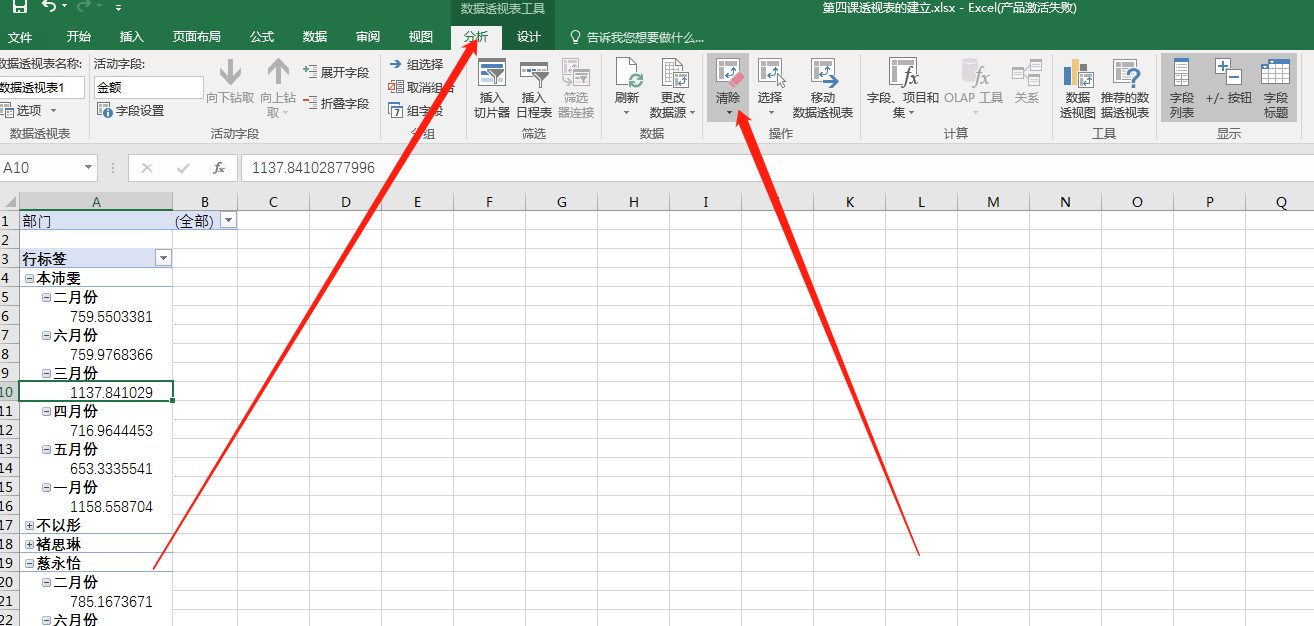
Task: Click 移动数据透视表 move pivot table
Action: (x=823, y=88)
